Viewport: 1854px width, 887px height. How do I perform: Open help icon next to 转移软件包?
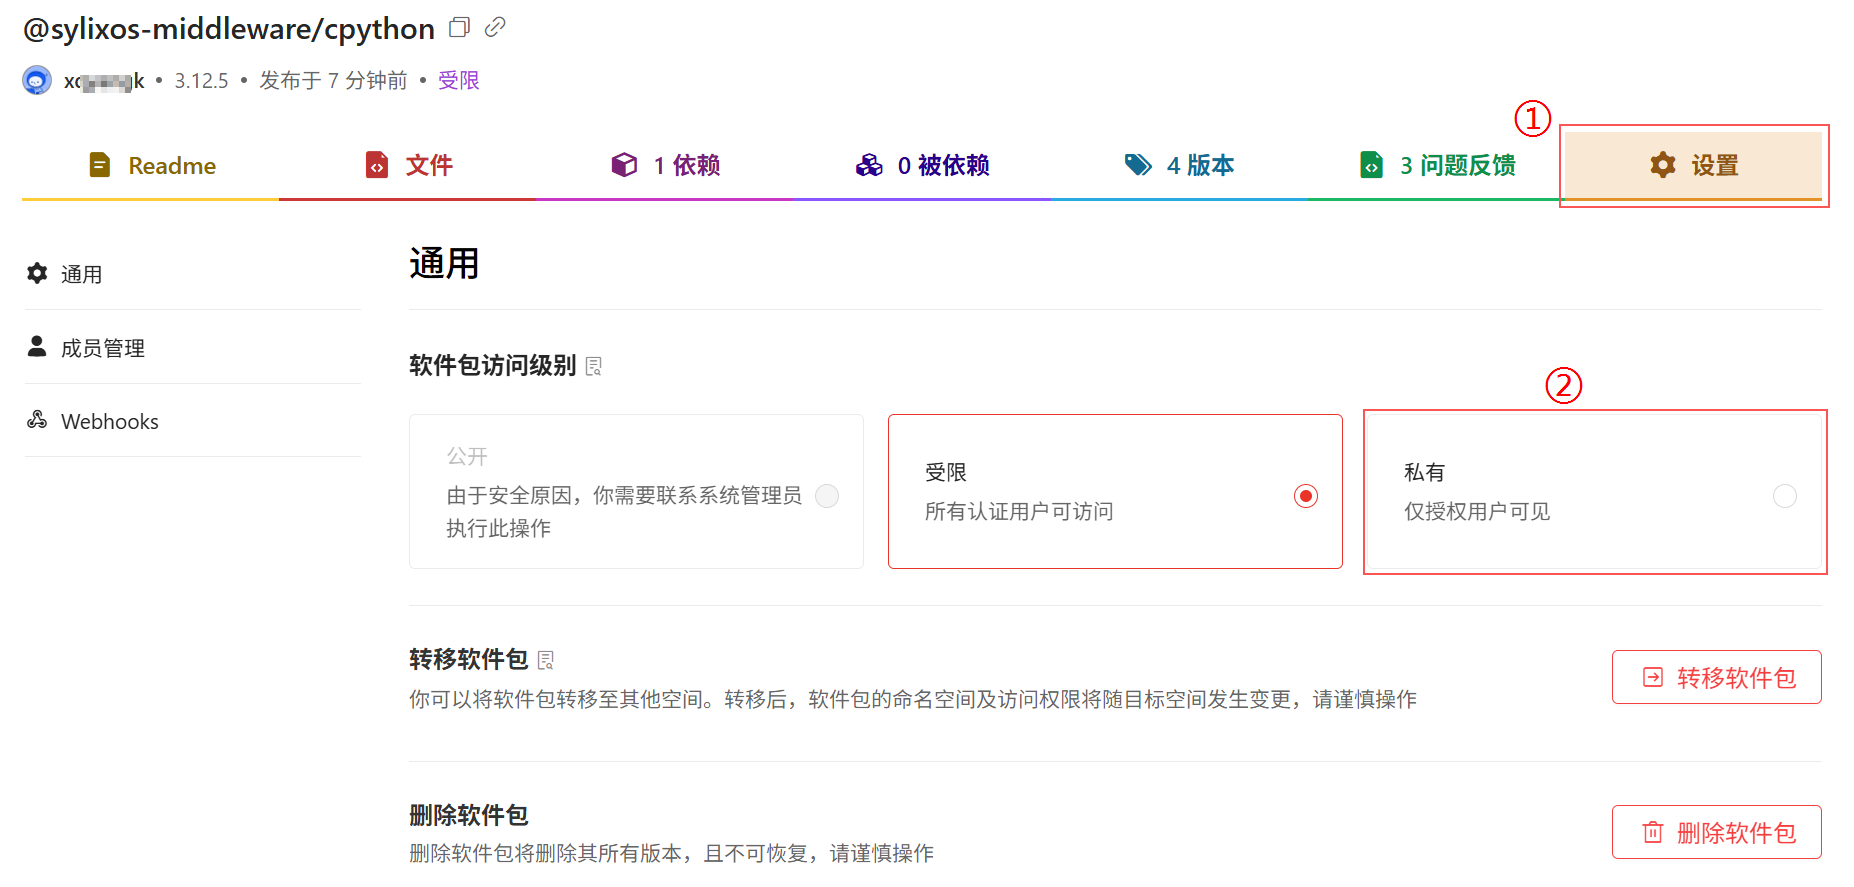(546, 661)
